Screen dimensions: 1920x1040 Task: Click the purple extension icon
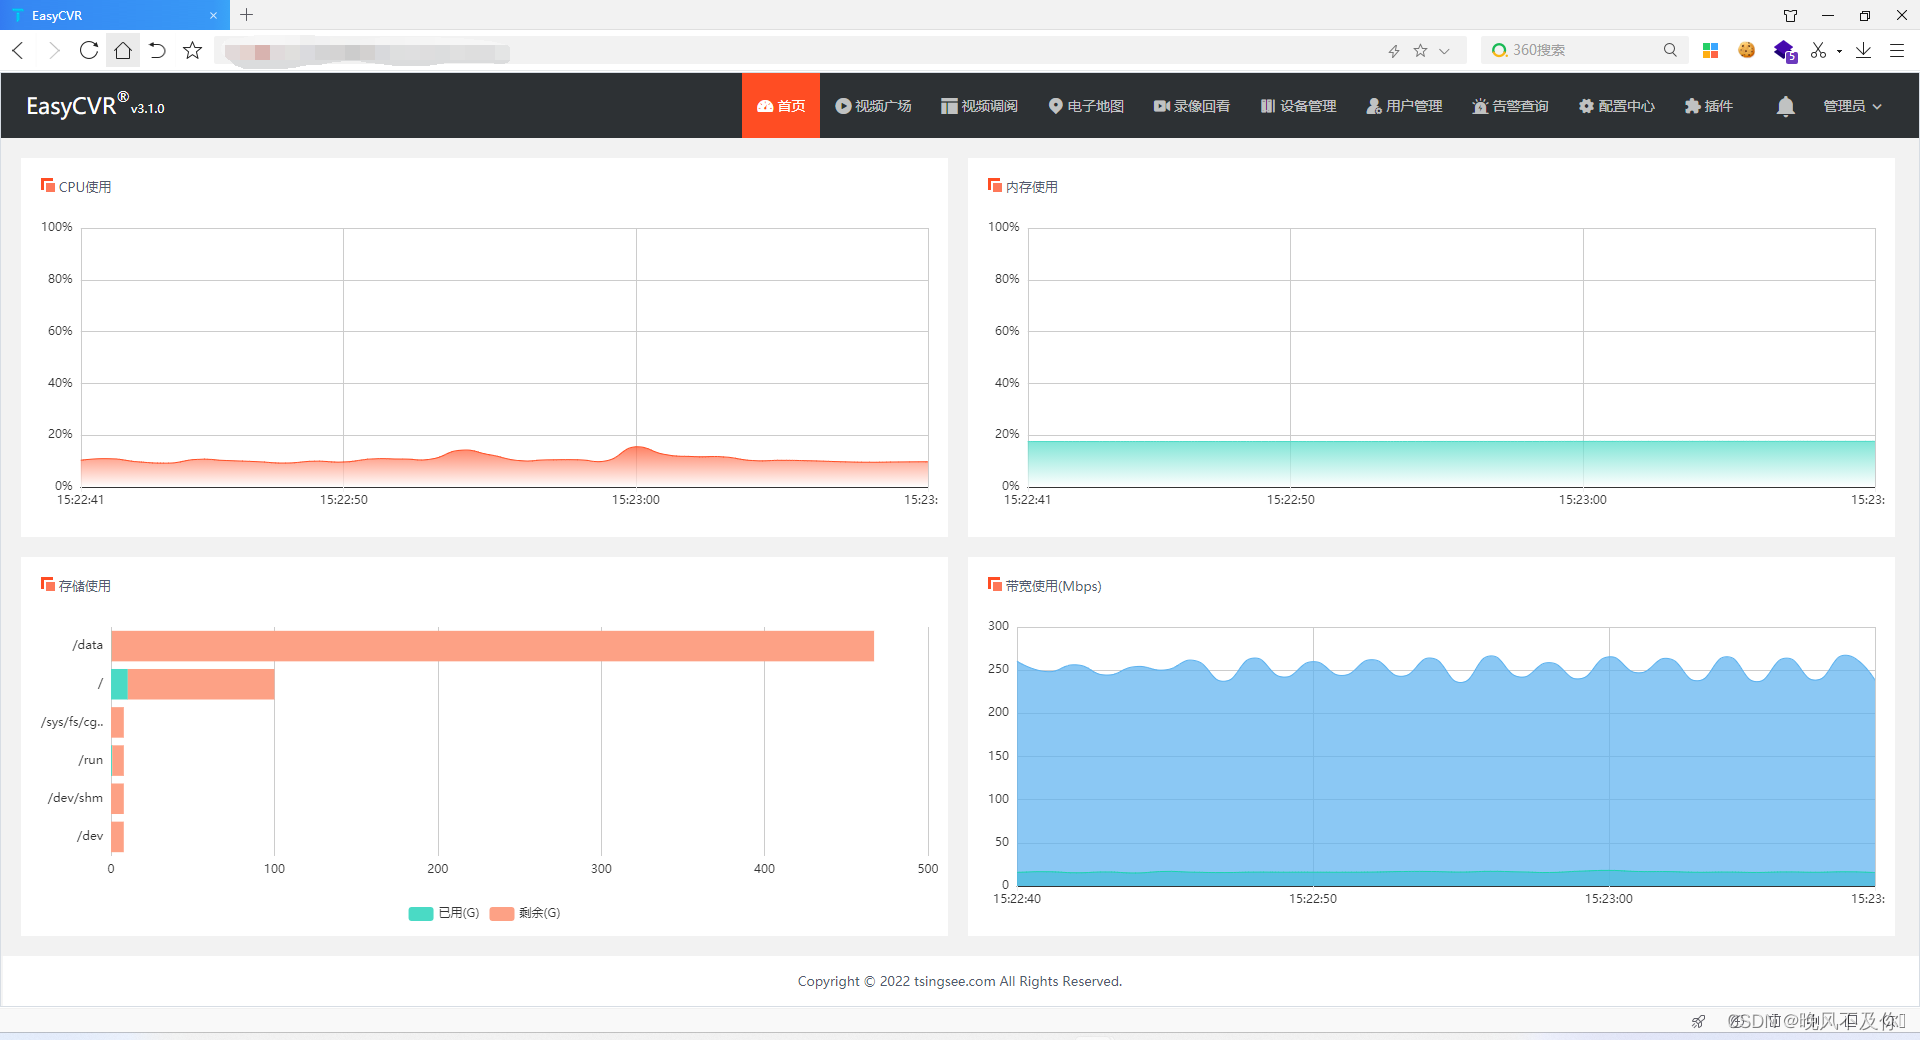(x=1784, y=50)
